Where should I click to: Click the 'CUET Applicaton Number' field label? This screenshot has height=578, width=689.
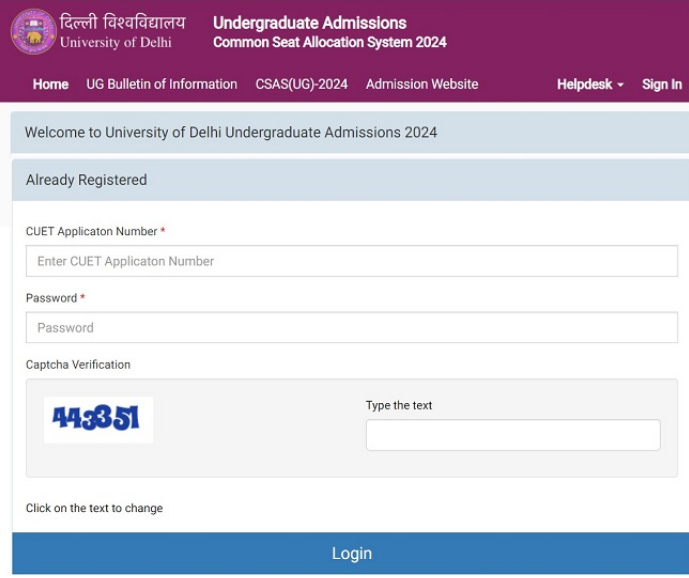(x=91, y=231)
